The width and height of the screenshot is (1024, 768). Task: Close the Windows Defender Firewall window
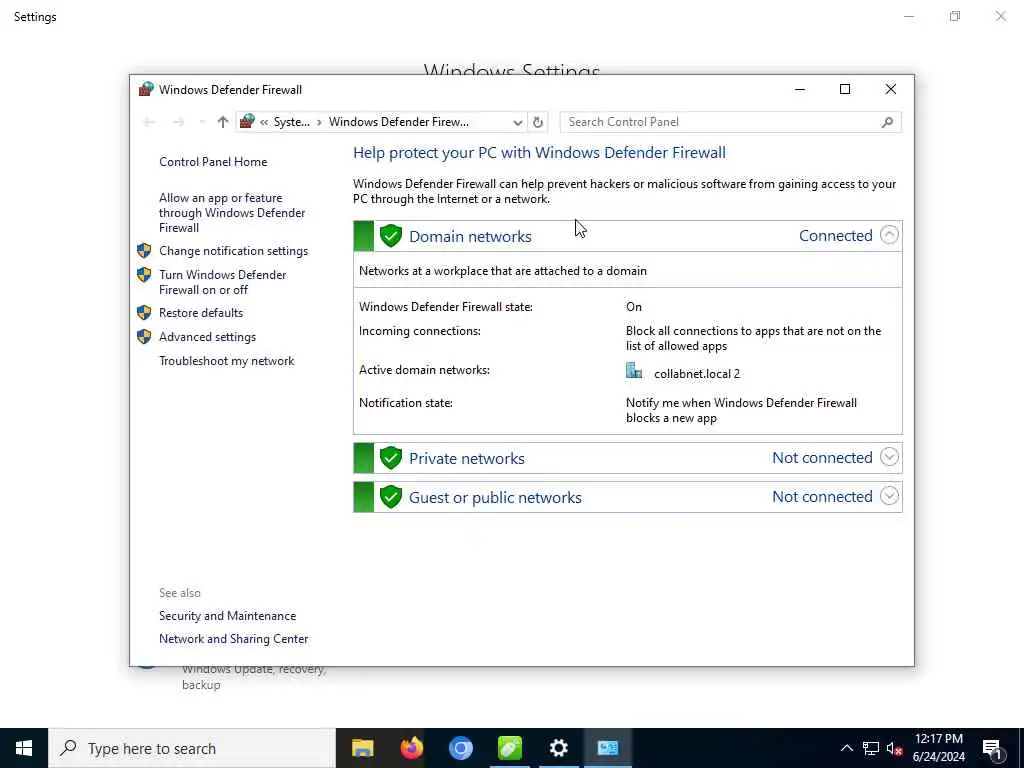(890, 89)
